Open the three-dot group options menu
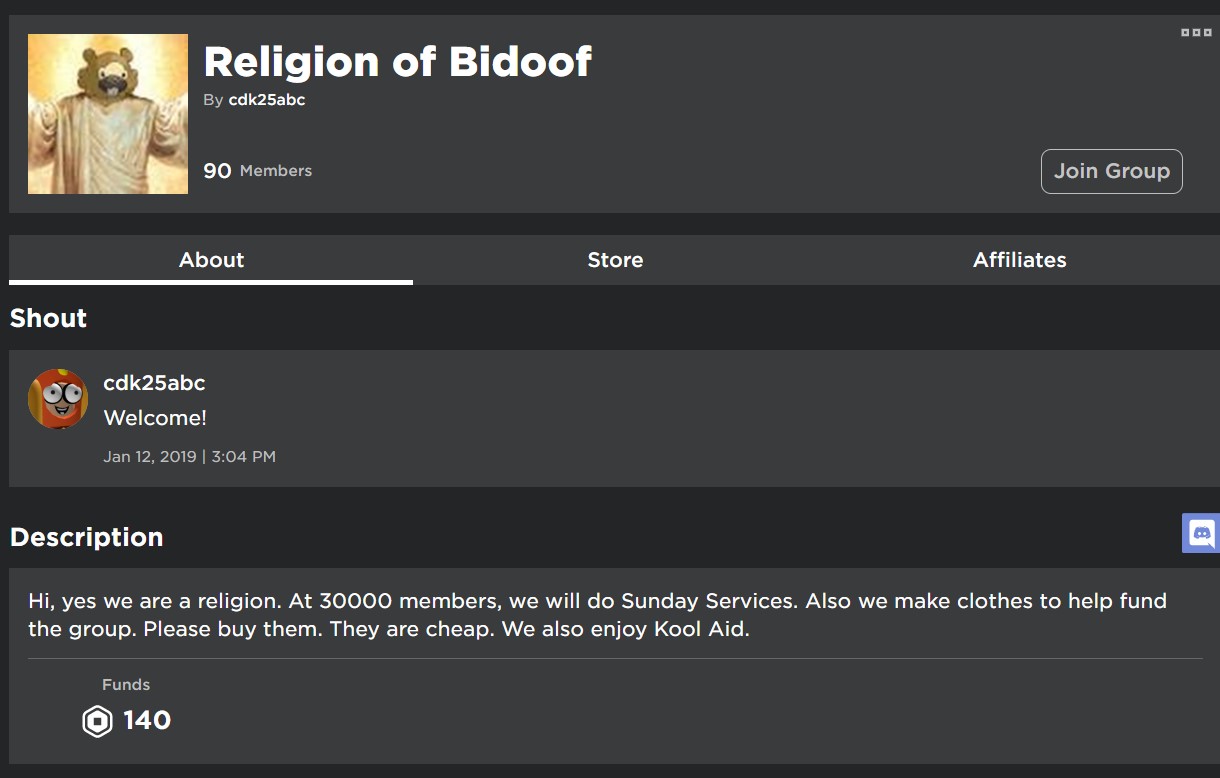The height and width of the screenshot is (778, 1220). 1196,33
